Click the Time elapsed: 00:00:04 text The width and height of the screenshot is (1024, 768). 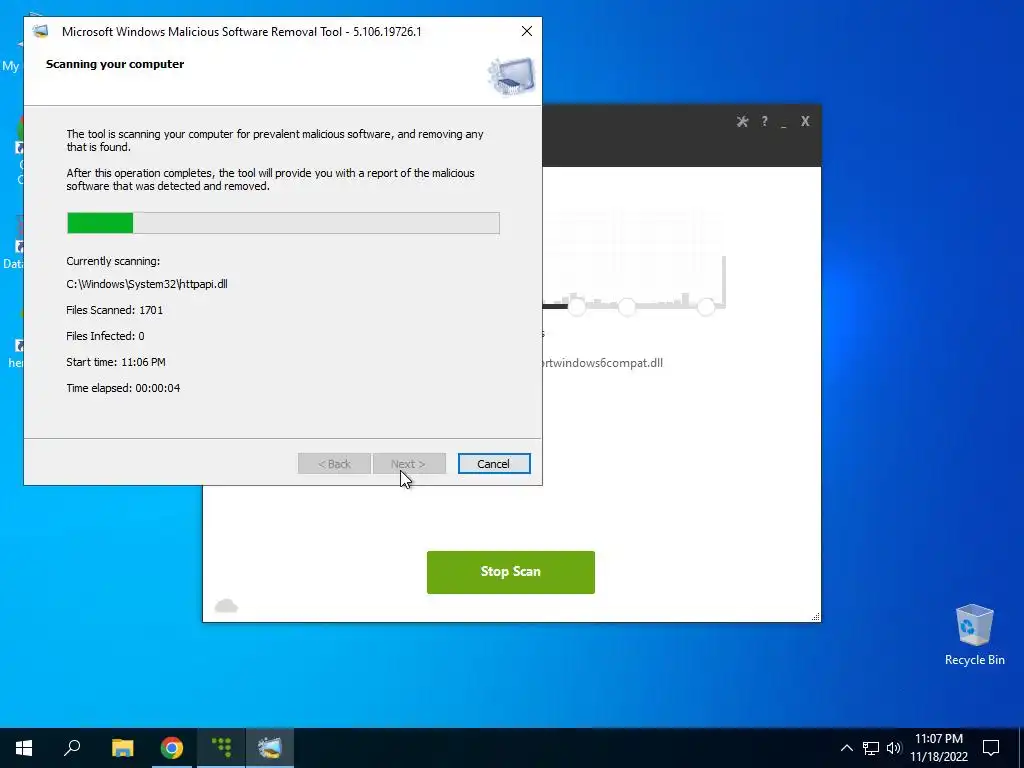[123, 388]
